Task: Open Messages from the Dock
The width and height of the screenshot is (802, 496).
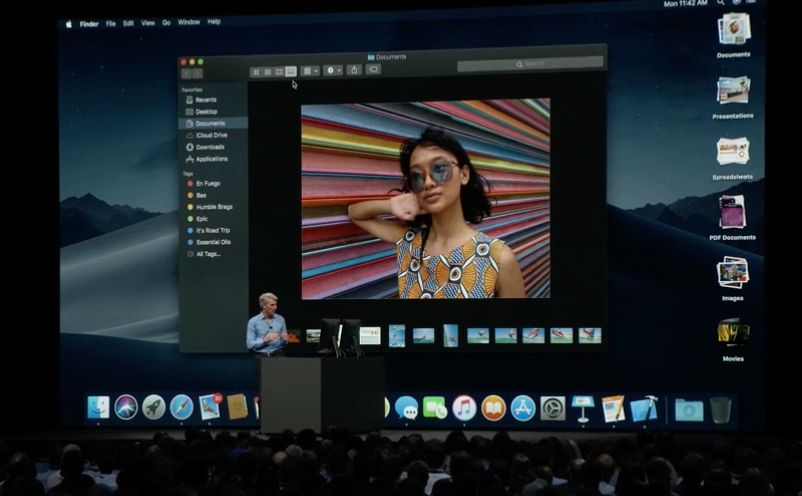Action: tap(407, 409)
